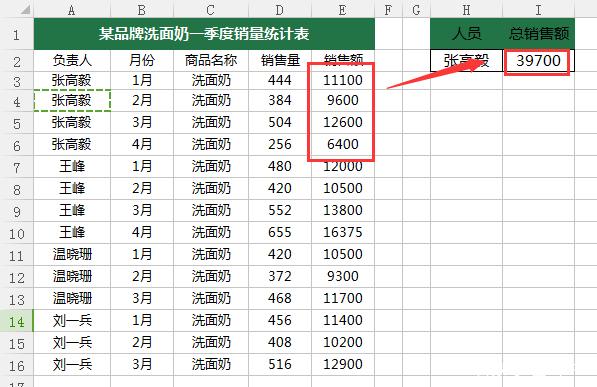Image resolution: width=597 pixels, height=387 pixels.
Task: Click the 总销售额 header cell
Action: 538,34
